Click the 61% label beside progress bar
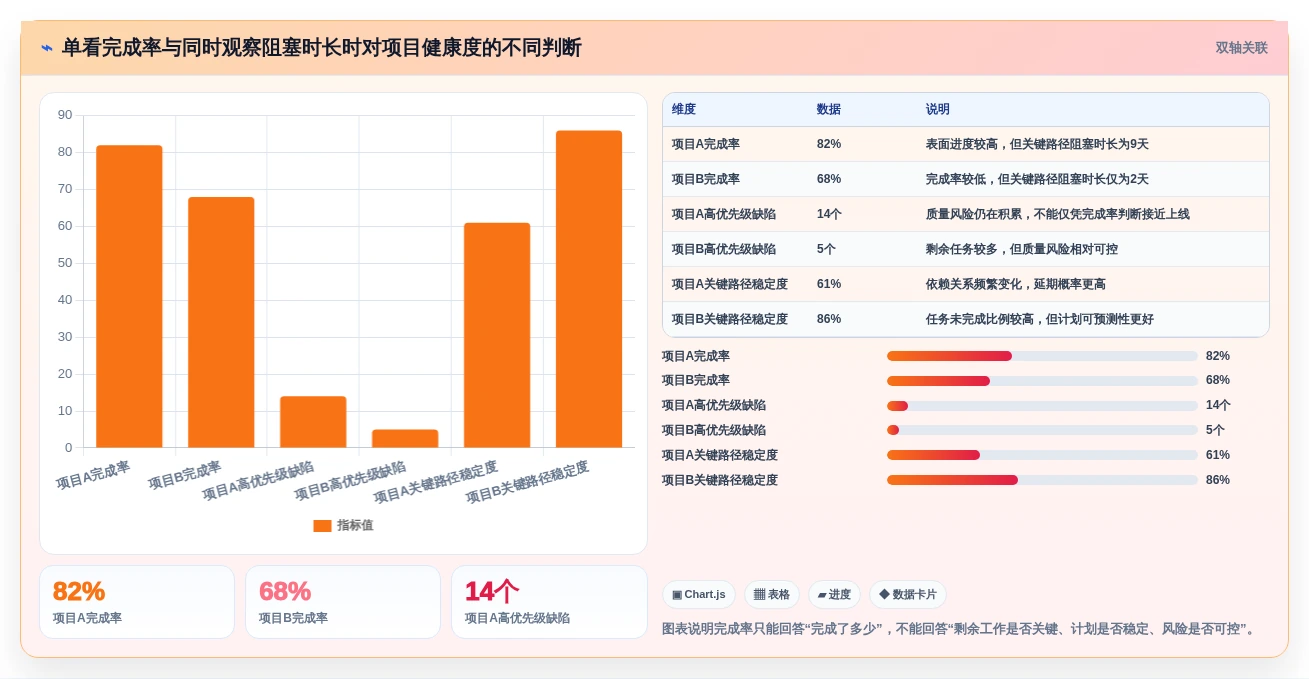The width and height of the screenshot is (1309, 679). [x=1218, y=455]
